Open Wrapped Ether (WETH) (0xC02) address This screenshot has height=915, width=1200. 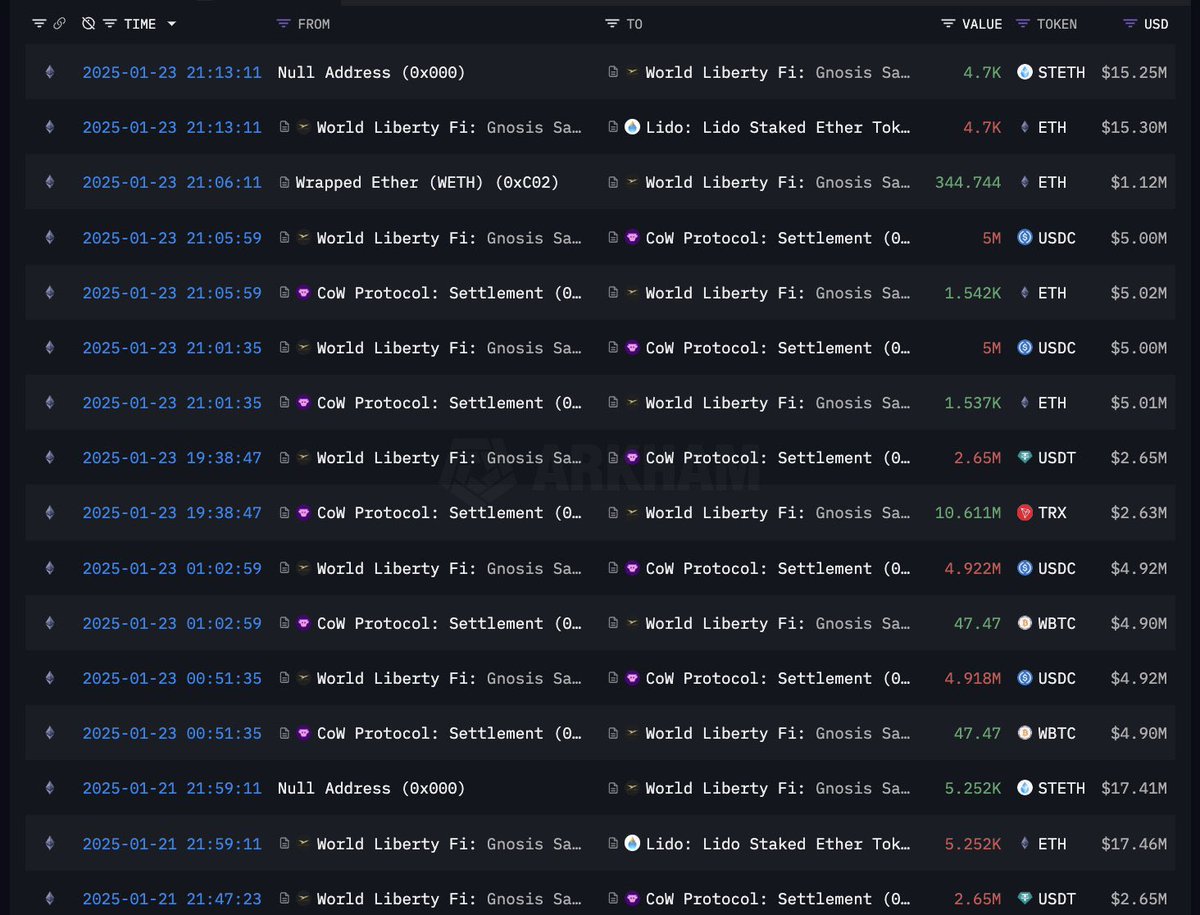pyautogui.click(x=427, y=182)
